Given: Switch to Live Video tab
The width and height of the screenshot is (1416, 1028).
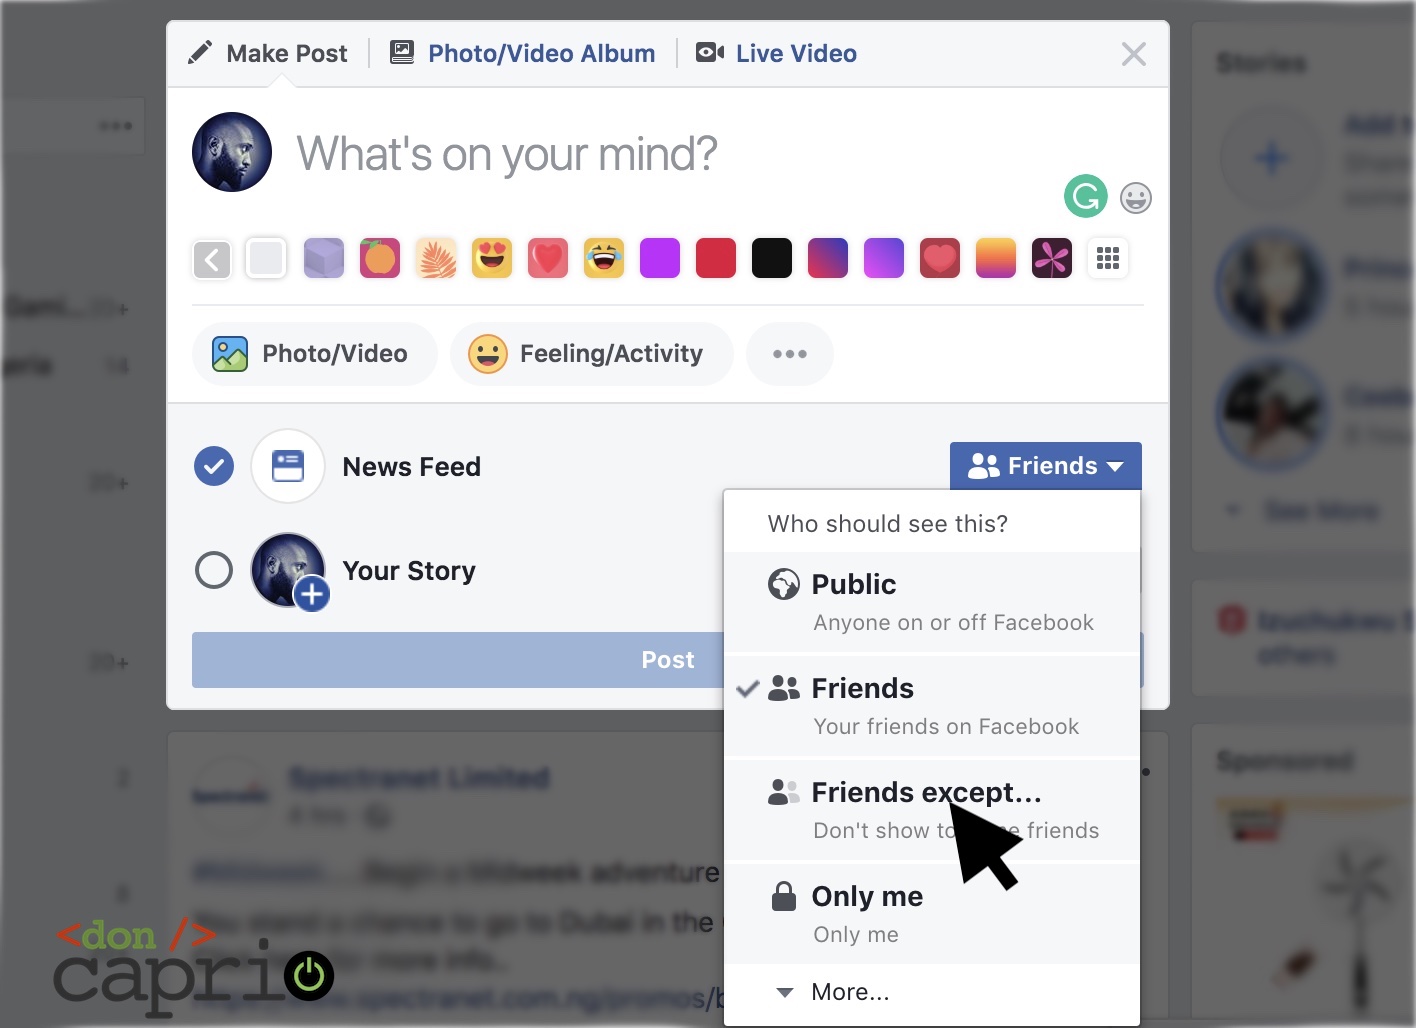Looking at the screenshot, I should (777, 53).
